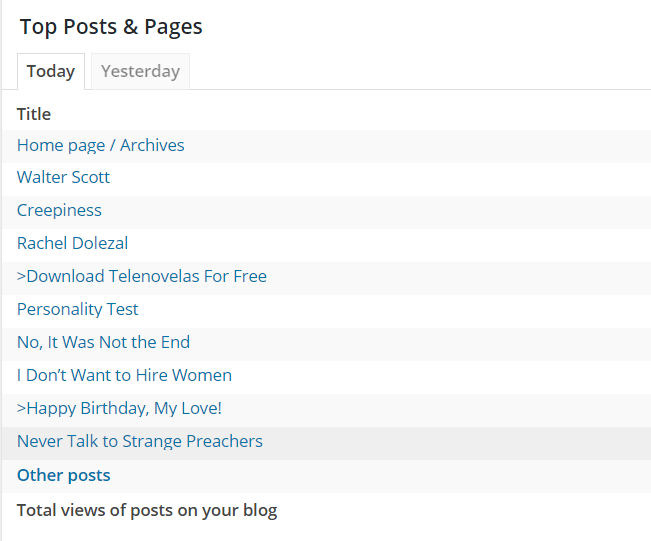Click Total views of posts row

click(x=147, y=510)
